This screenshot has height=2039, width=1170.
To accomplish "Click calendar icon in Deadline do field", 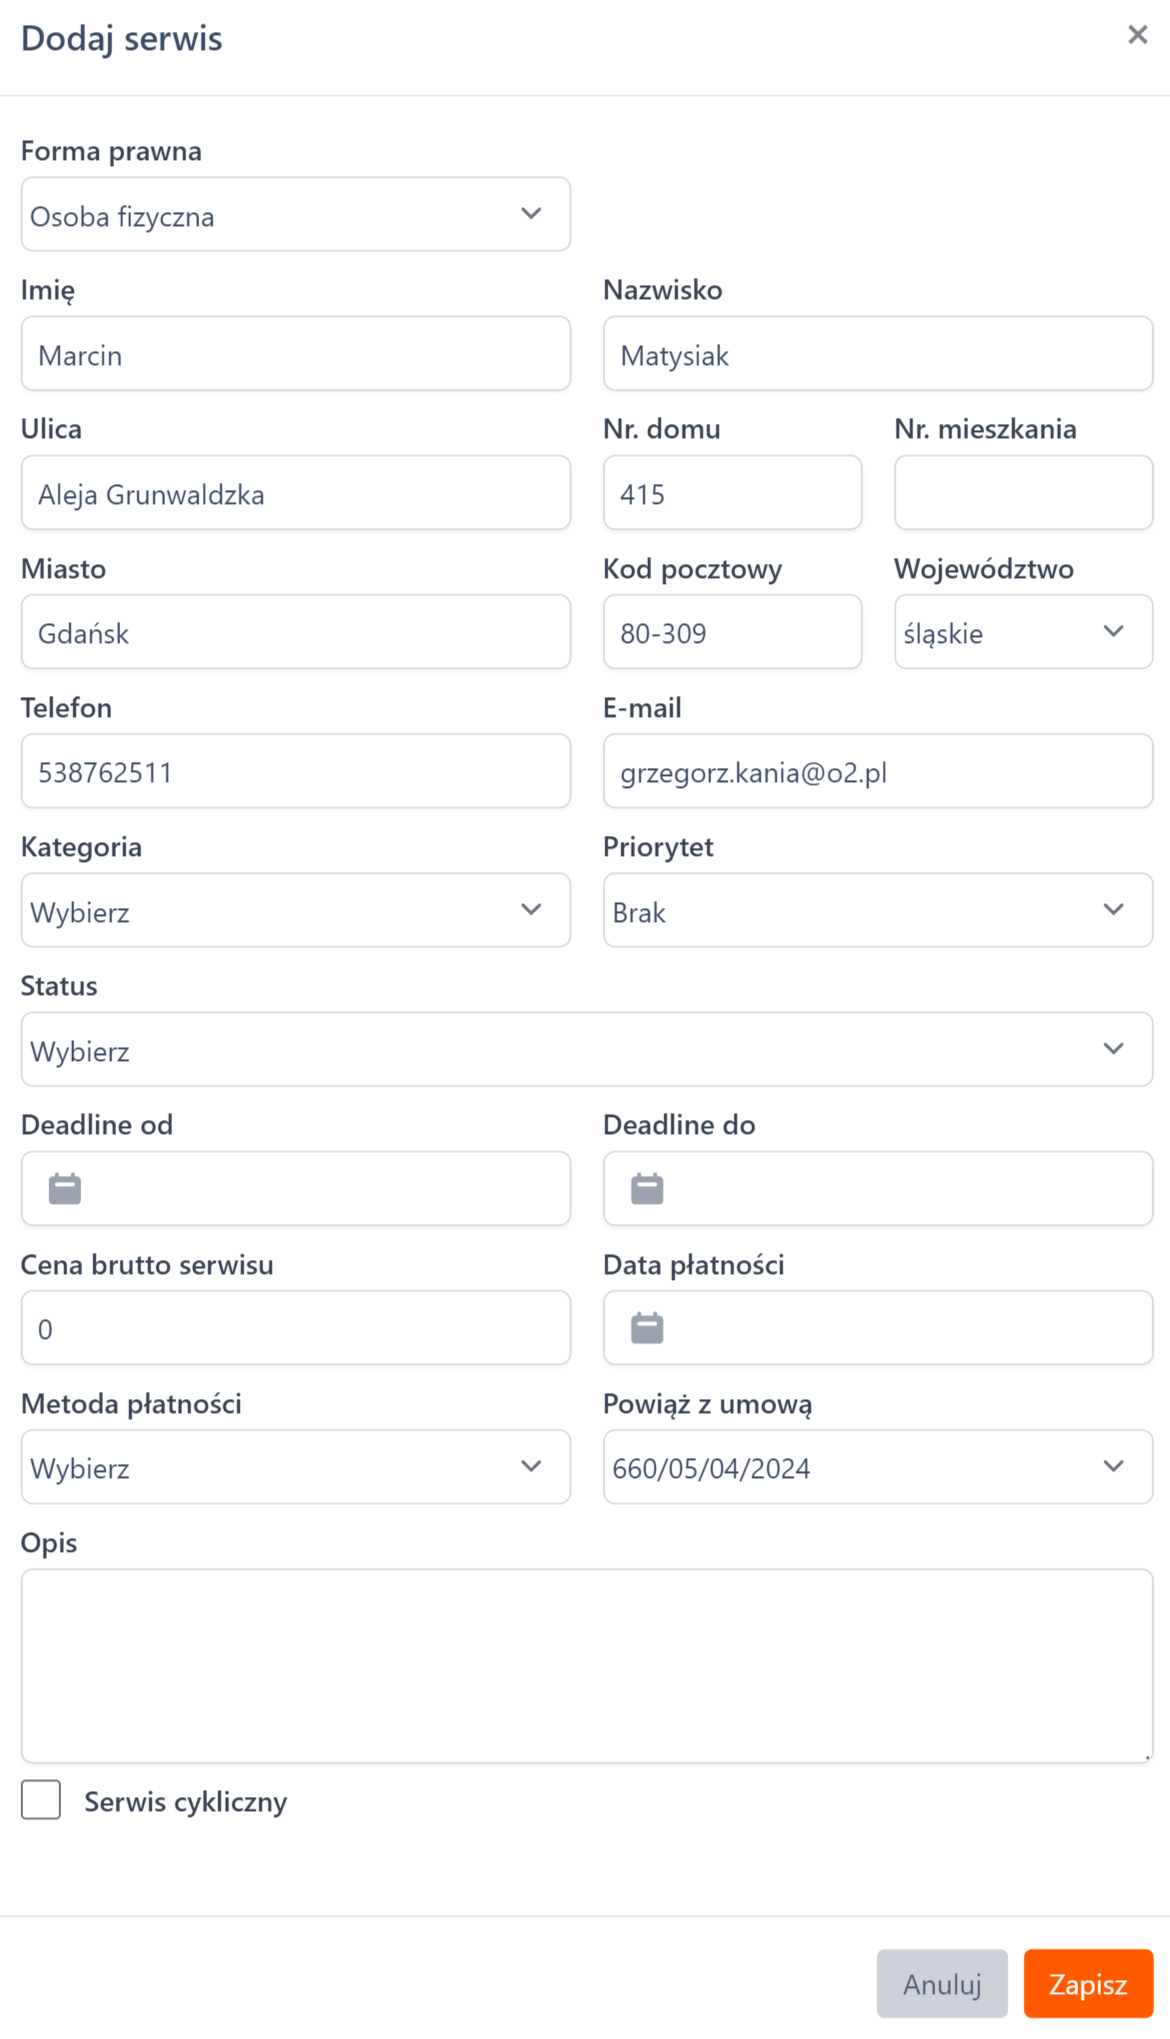I will click(x=647, y=1189).
